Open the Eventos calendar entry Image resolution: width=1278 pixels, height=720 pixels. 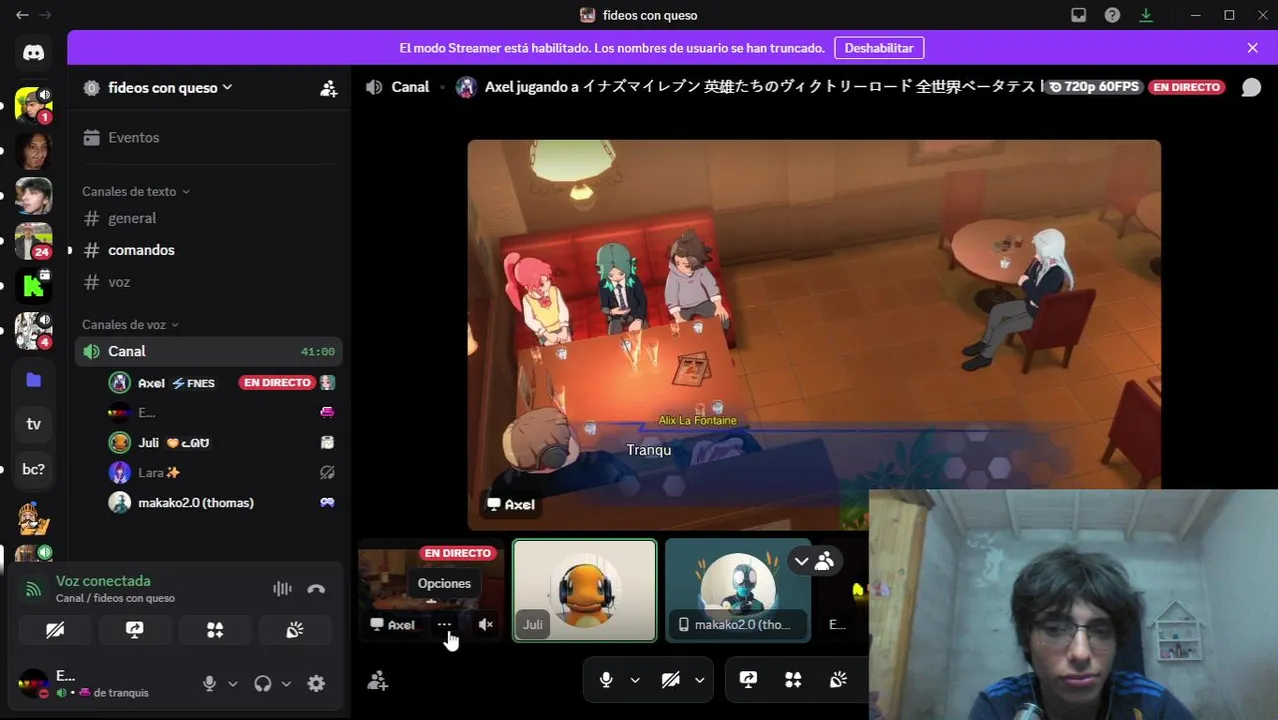pyautogui.click(x=209, y=138)
